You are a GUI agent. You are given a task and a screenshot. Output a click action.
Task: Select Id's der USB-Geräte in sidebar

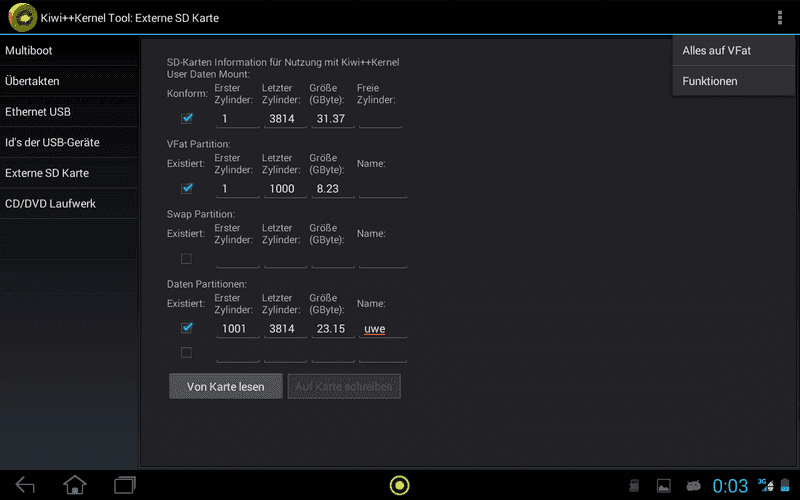(69, 142)
